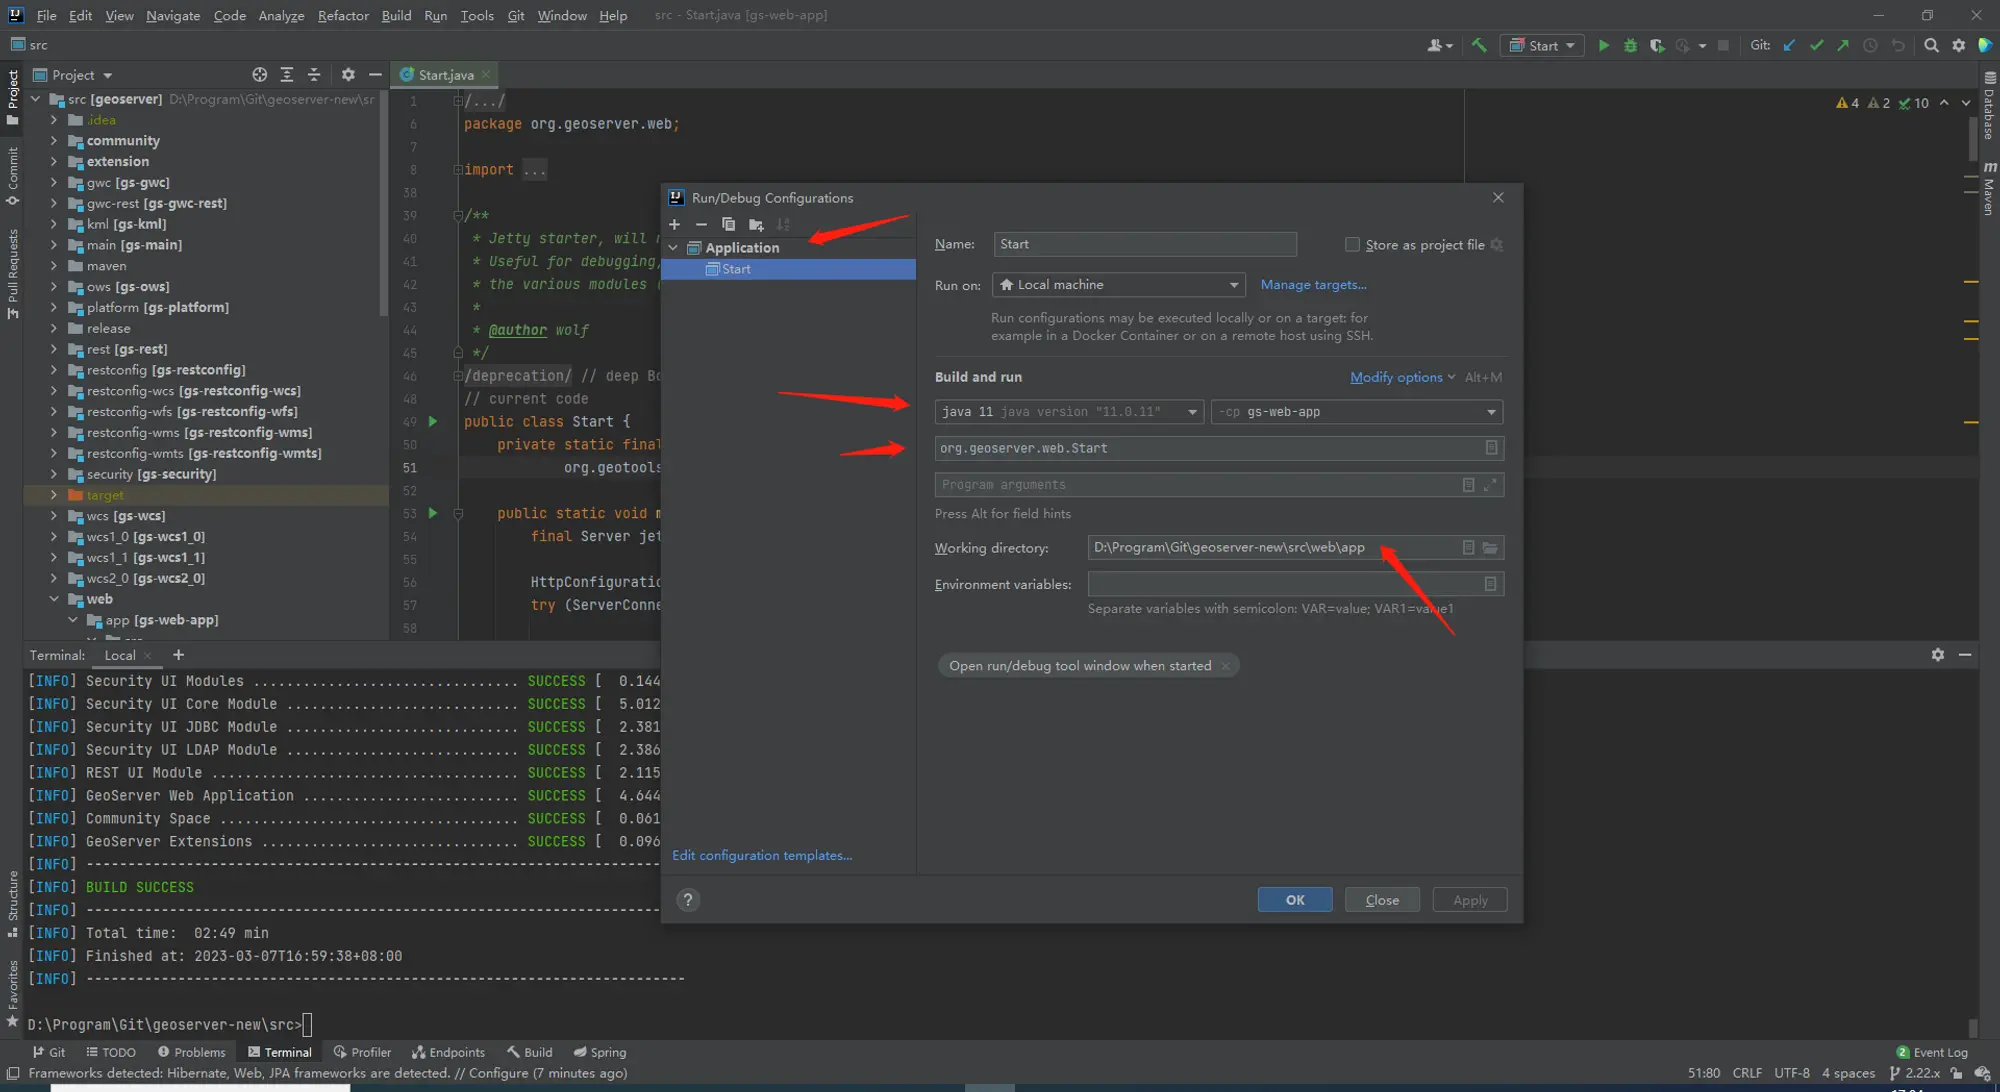This screenshot has height=1092, width=2000.
Task: Open the Navigate menu
Action: point(173,15)
